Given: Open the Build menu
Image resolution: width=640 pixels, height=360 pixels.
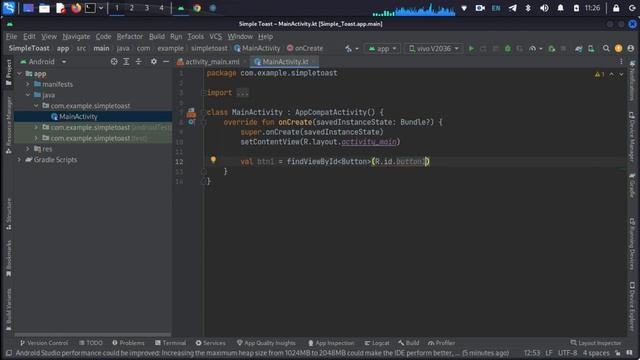Looking at the screenshot, I should coord(157,37).
